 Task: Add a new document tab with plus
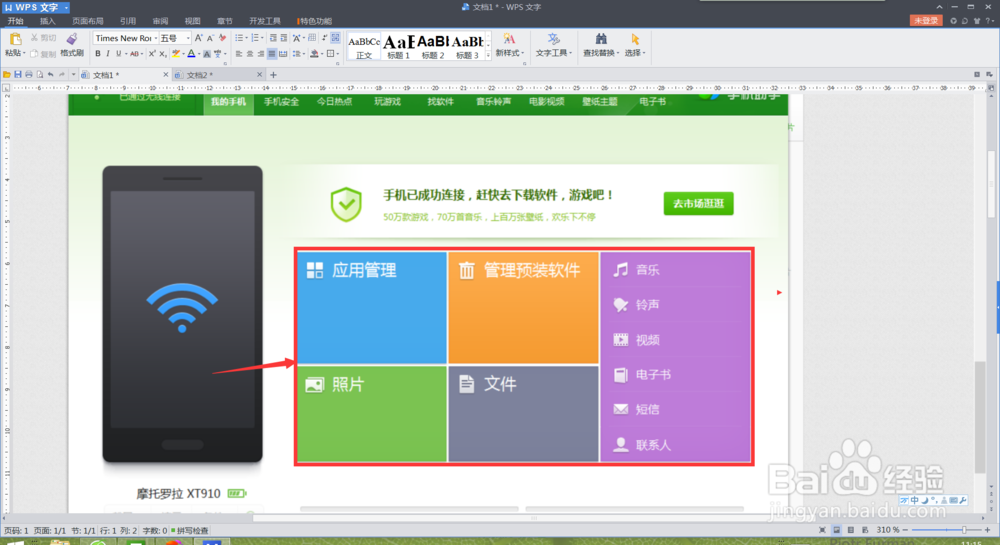274,75
